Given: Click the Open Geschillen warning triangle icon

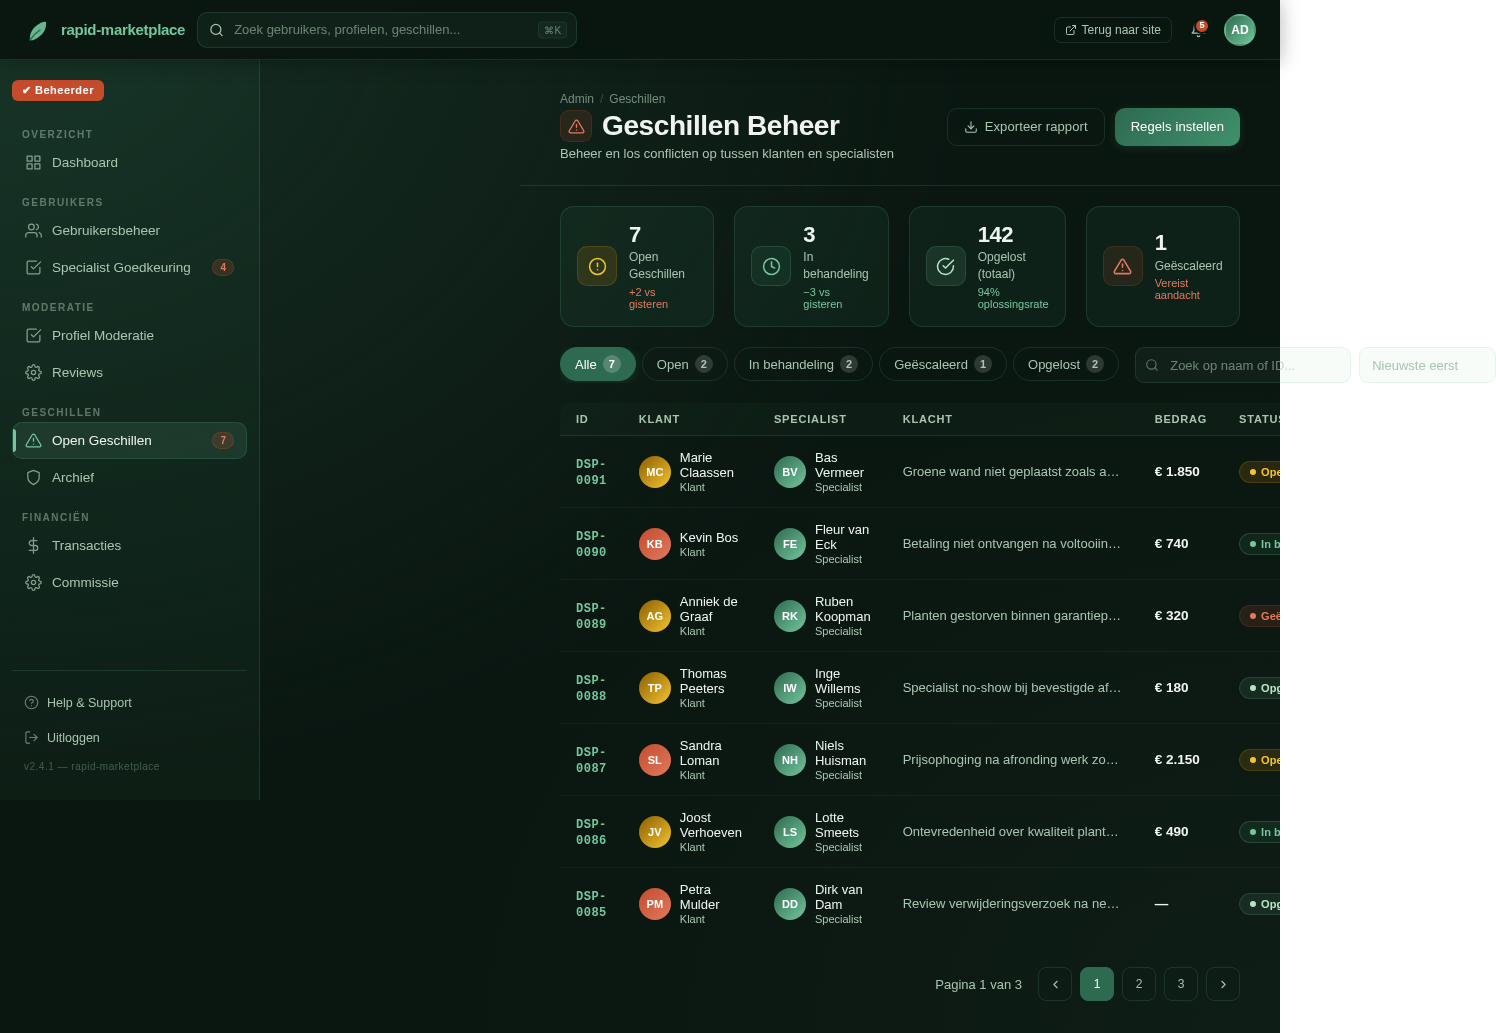Looking at the screenshot, I should pyautogui.click(x=34, y=440).
